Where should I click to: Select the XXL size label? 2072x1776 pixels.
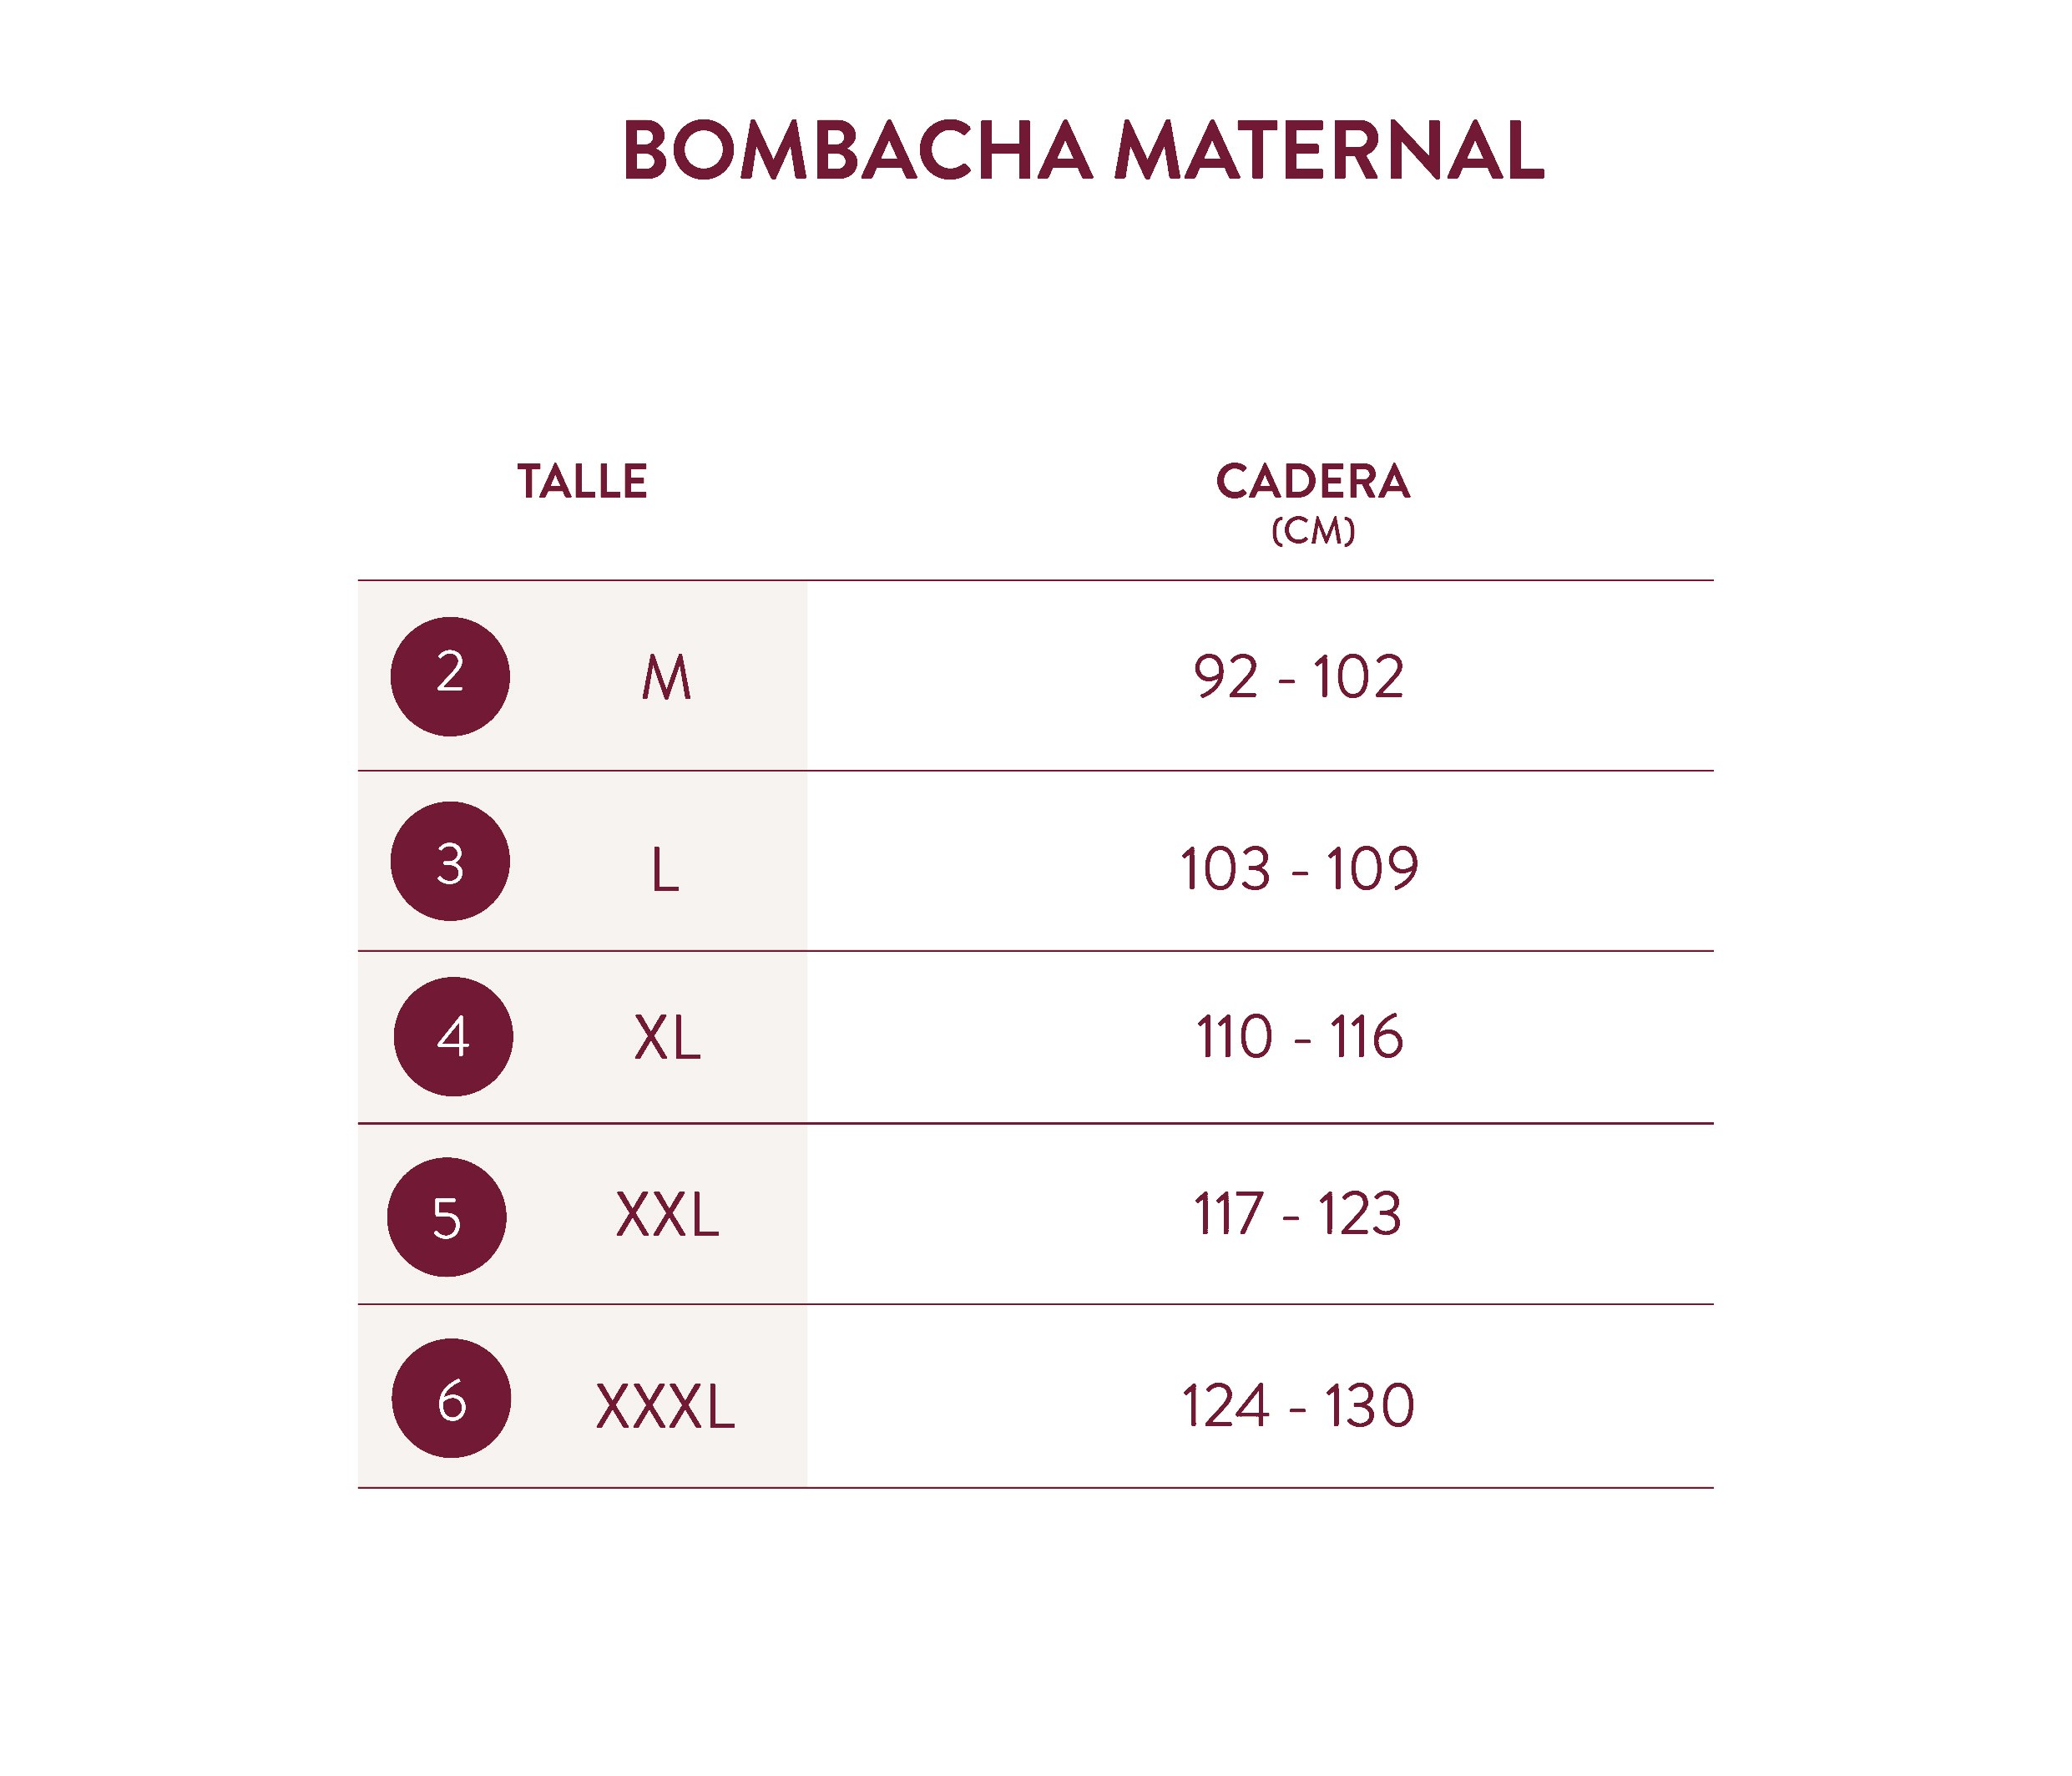point(667,1215)
